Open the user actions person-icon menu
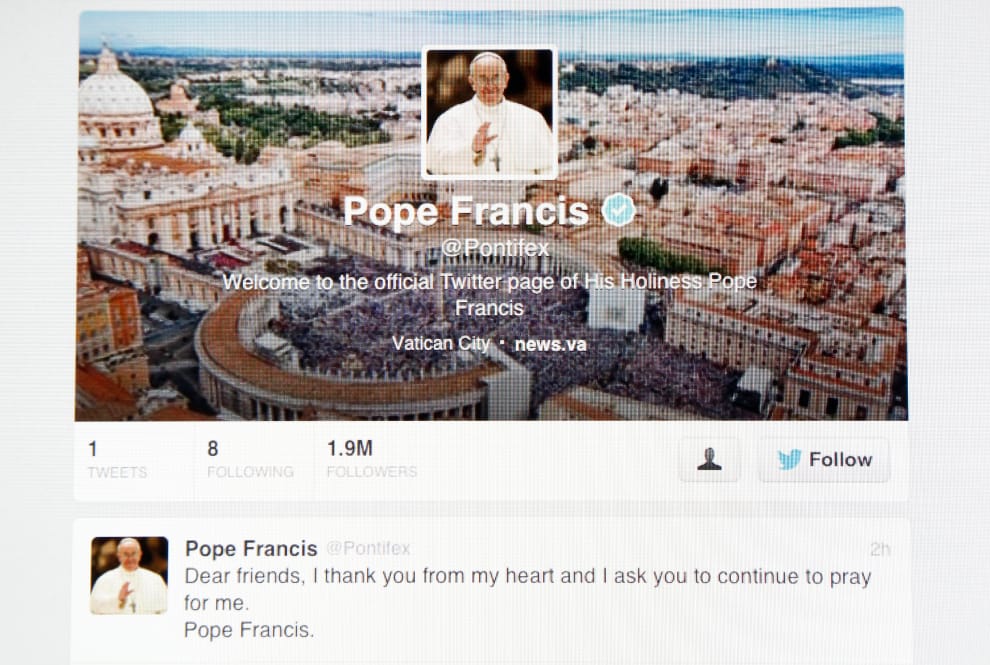This screenshot has height=665, width=990. [x=710, y=460]
